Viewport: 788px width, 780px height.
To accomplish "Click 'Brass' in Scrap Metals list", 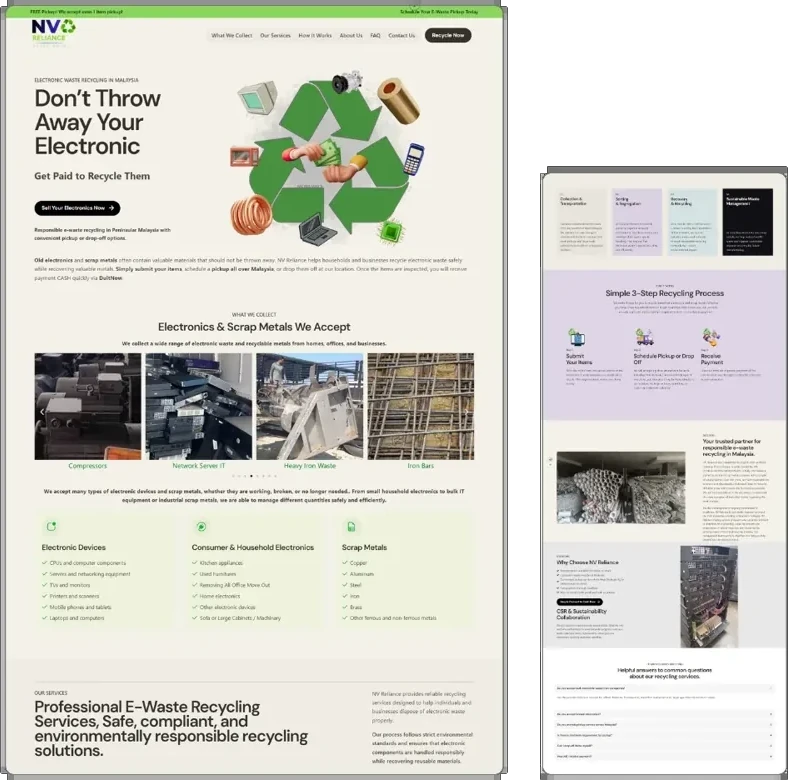I will tap(356, 607).
